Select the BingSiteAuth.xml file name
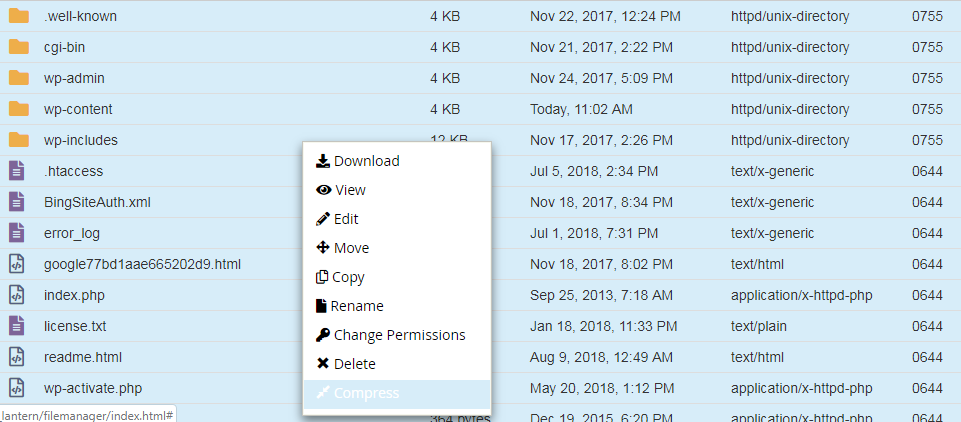Viewport: 961px width, 422px height. point(97,202)
